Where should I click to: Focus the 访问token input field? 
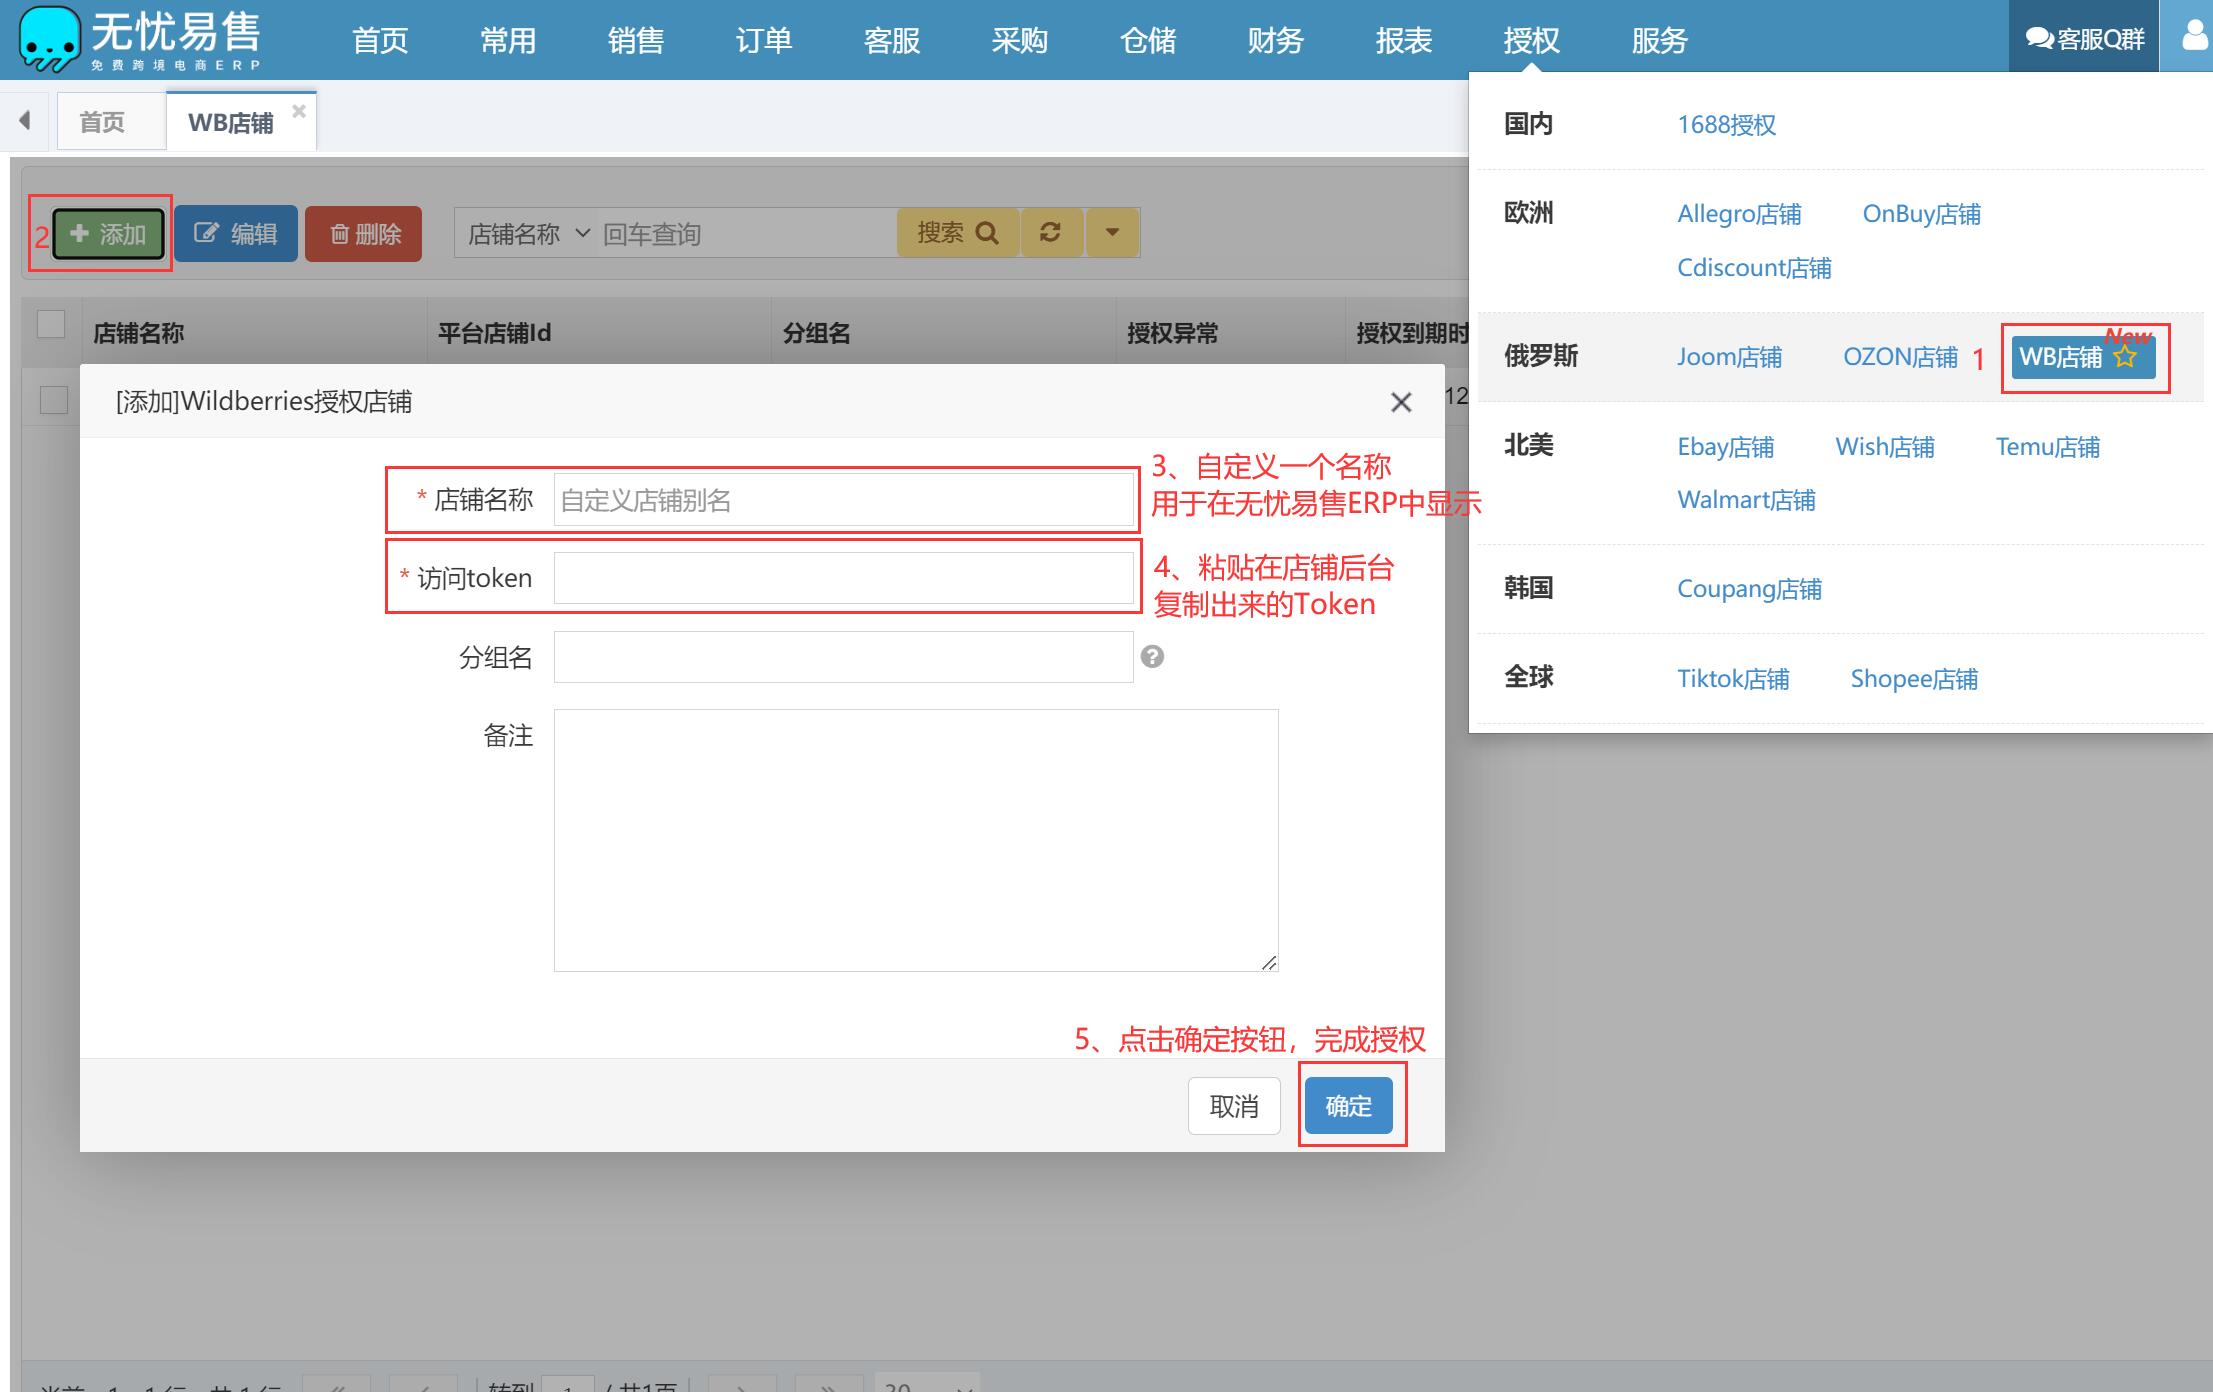843,578
